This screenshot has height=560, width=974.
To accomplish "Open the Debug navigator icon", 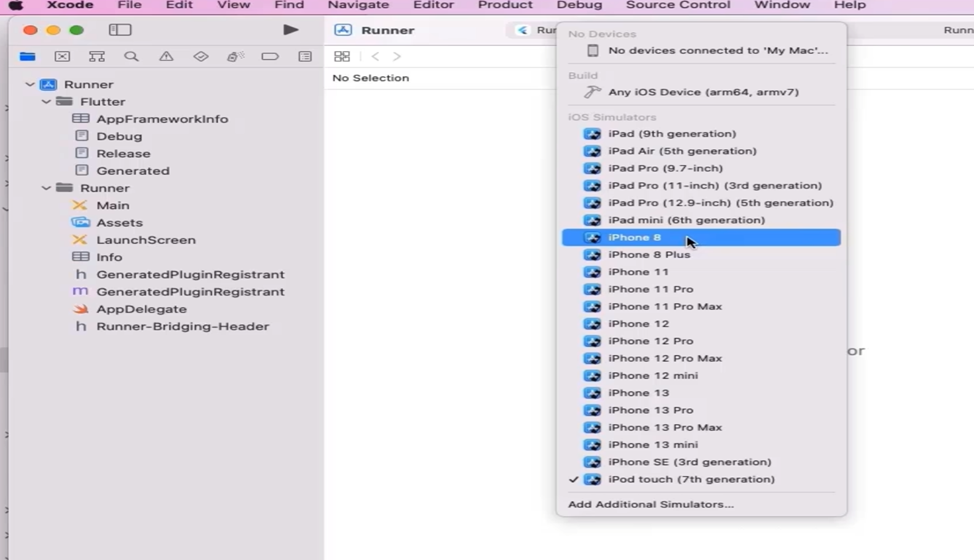I will coord(235,56).
